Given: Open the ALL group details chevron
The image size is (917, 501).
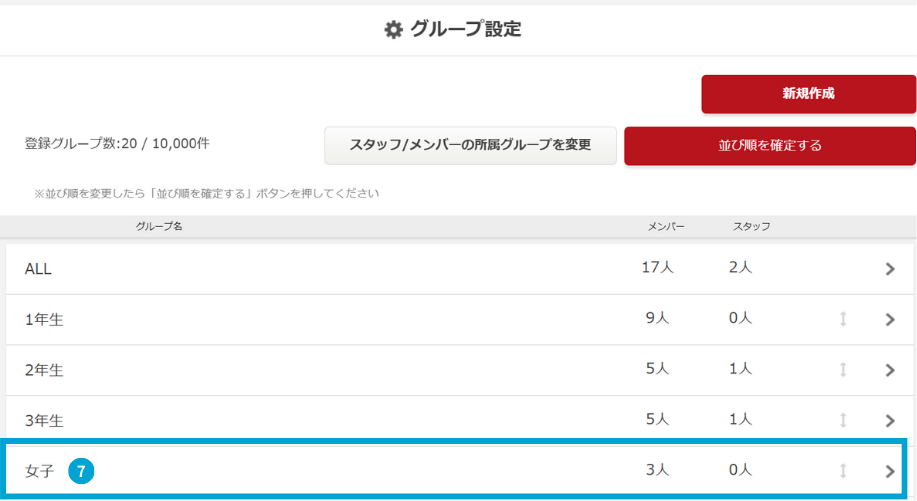Looking at the screenshot, I should [x=890, y=269].
